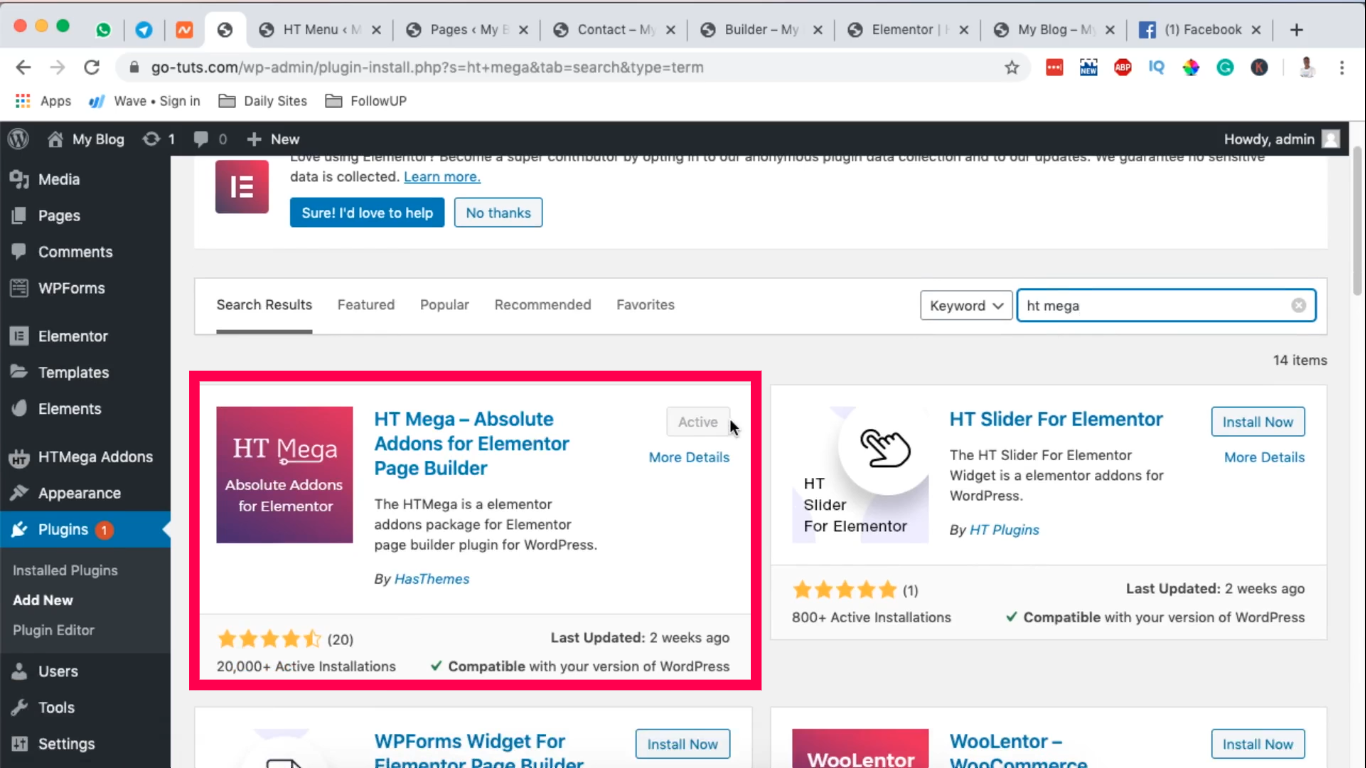The image size is (1366, 768).
Task: Click the HT Mega plugin thumbnail
Action: click(285, 475)
